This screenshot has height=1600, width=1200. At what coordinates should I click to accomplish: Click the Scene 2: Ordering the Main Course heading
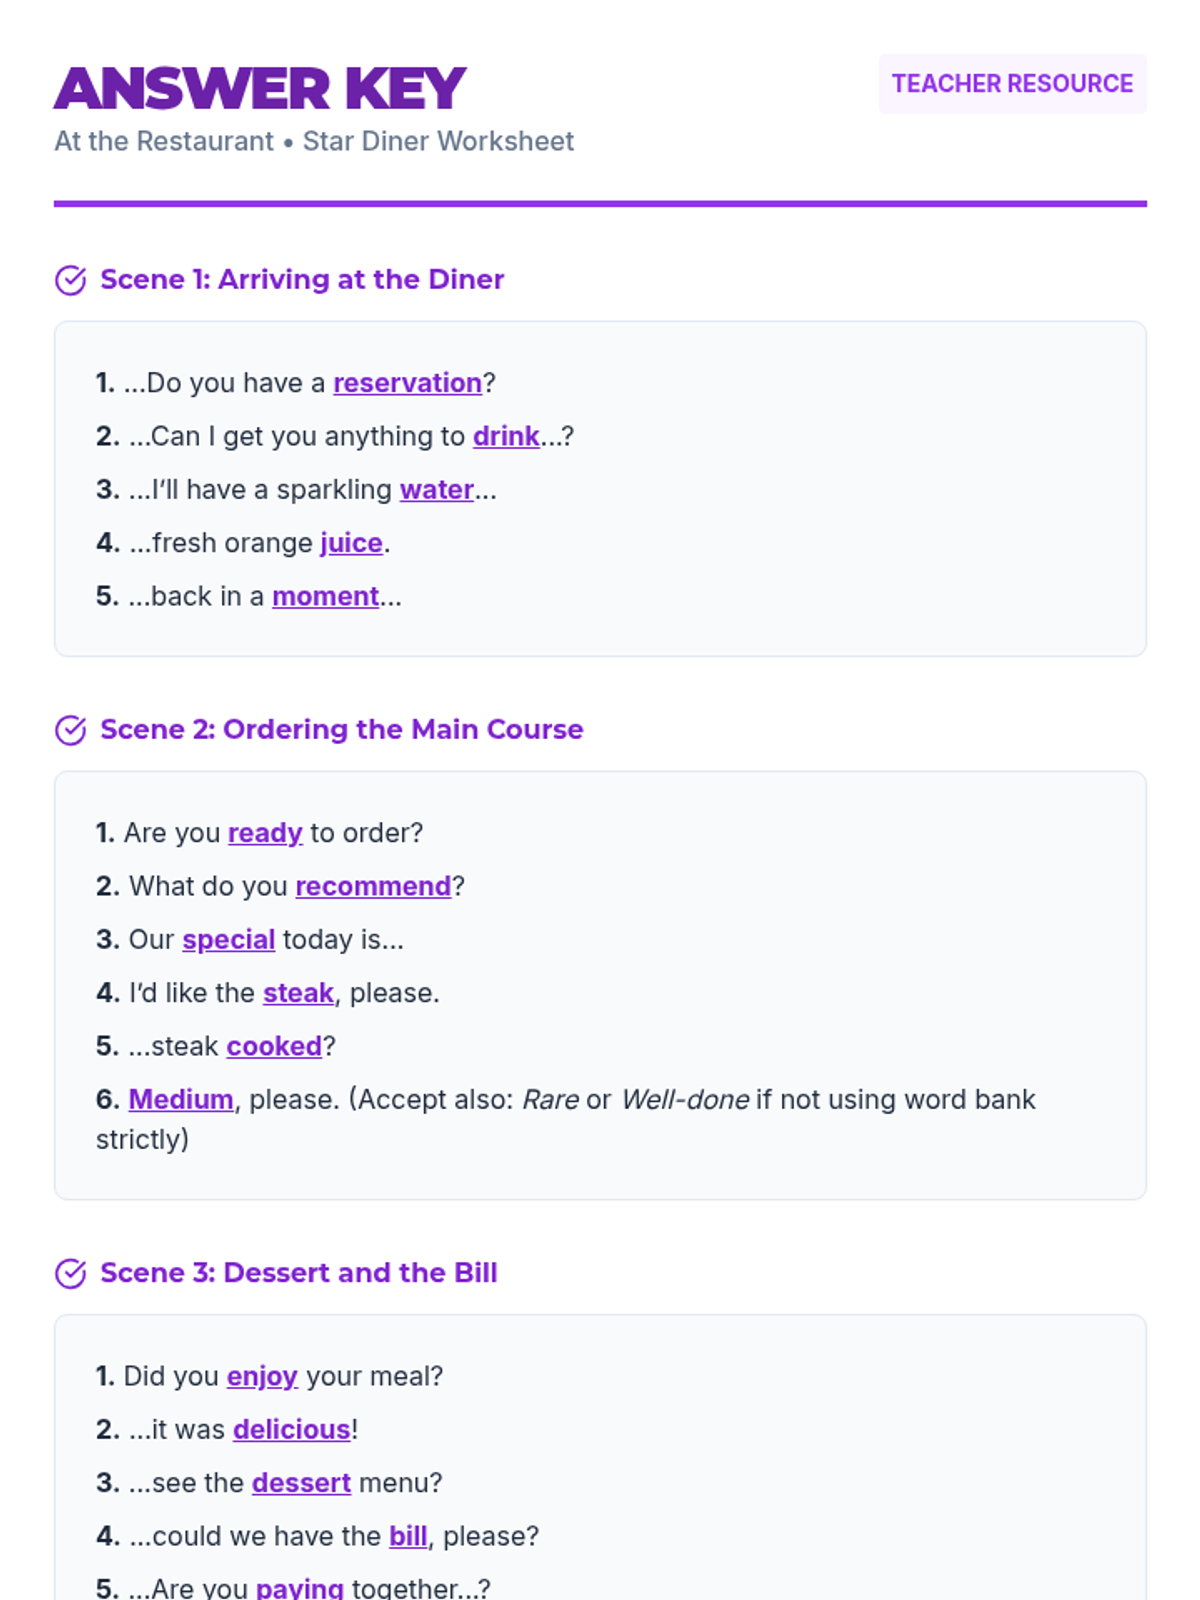coord(342,729)
